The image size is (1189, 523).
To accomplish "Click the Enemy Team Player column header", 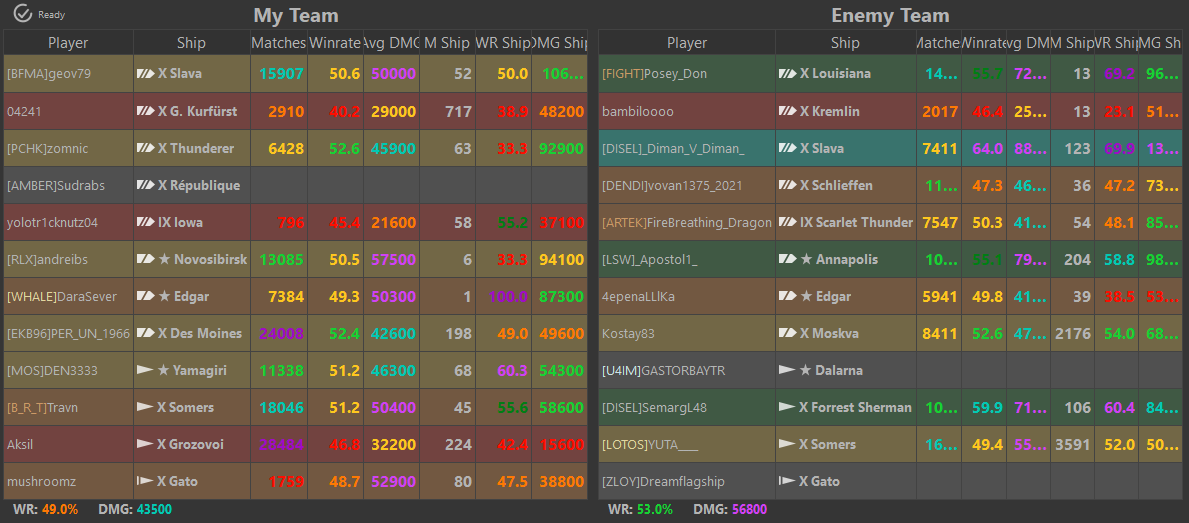I will tap(686, 43).
